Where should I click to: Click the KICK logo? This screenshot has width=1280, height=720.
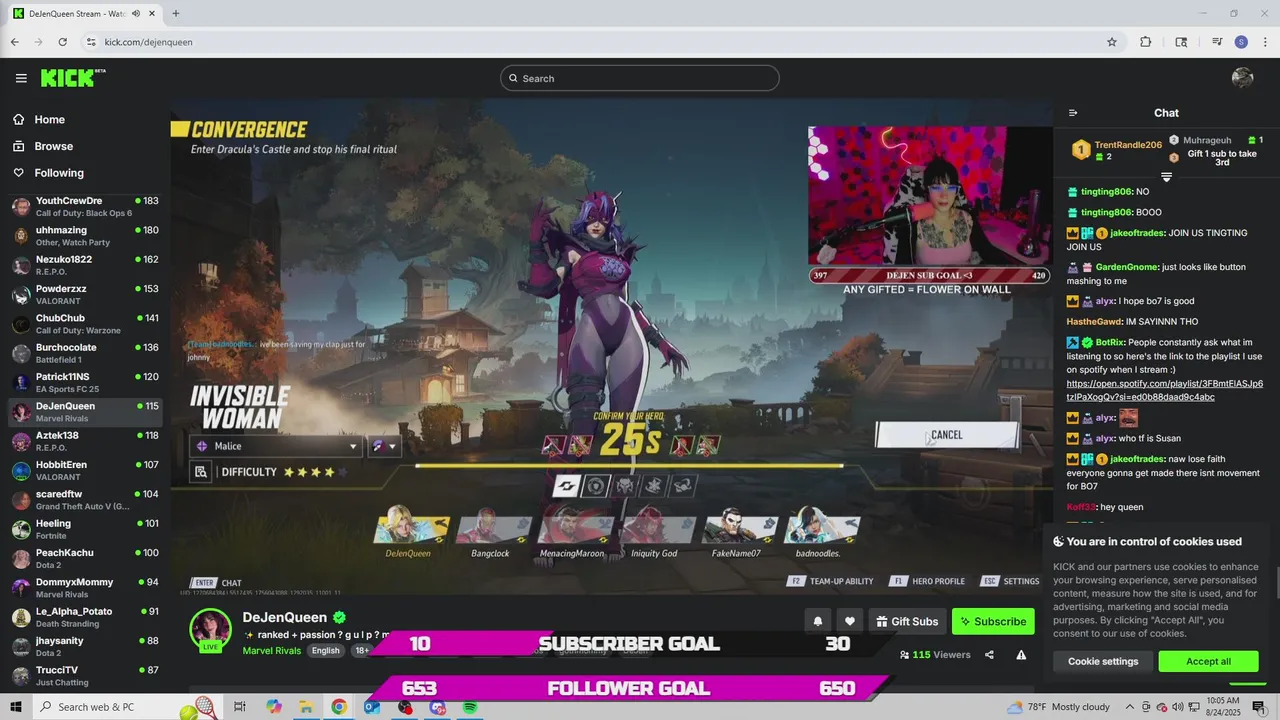[x=73, y=78]
